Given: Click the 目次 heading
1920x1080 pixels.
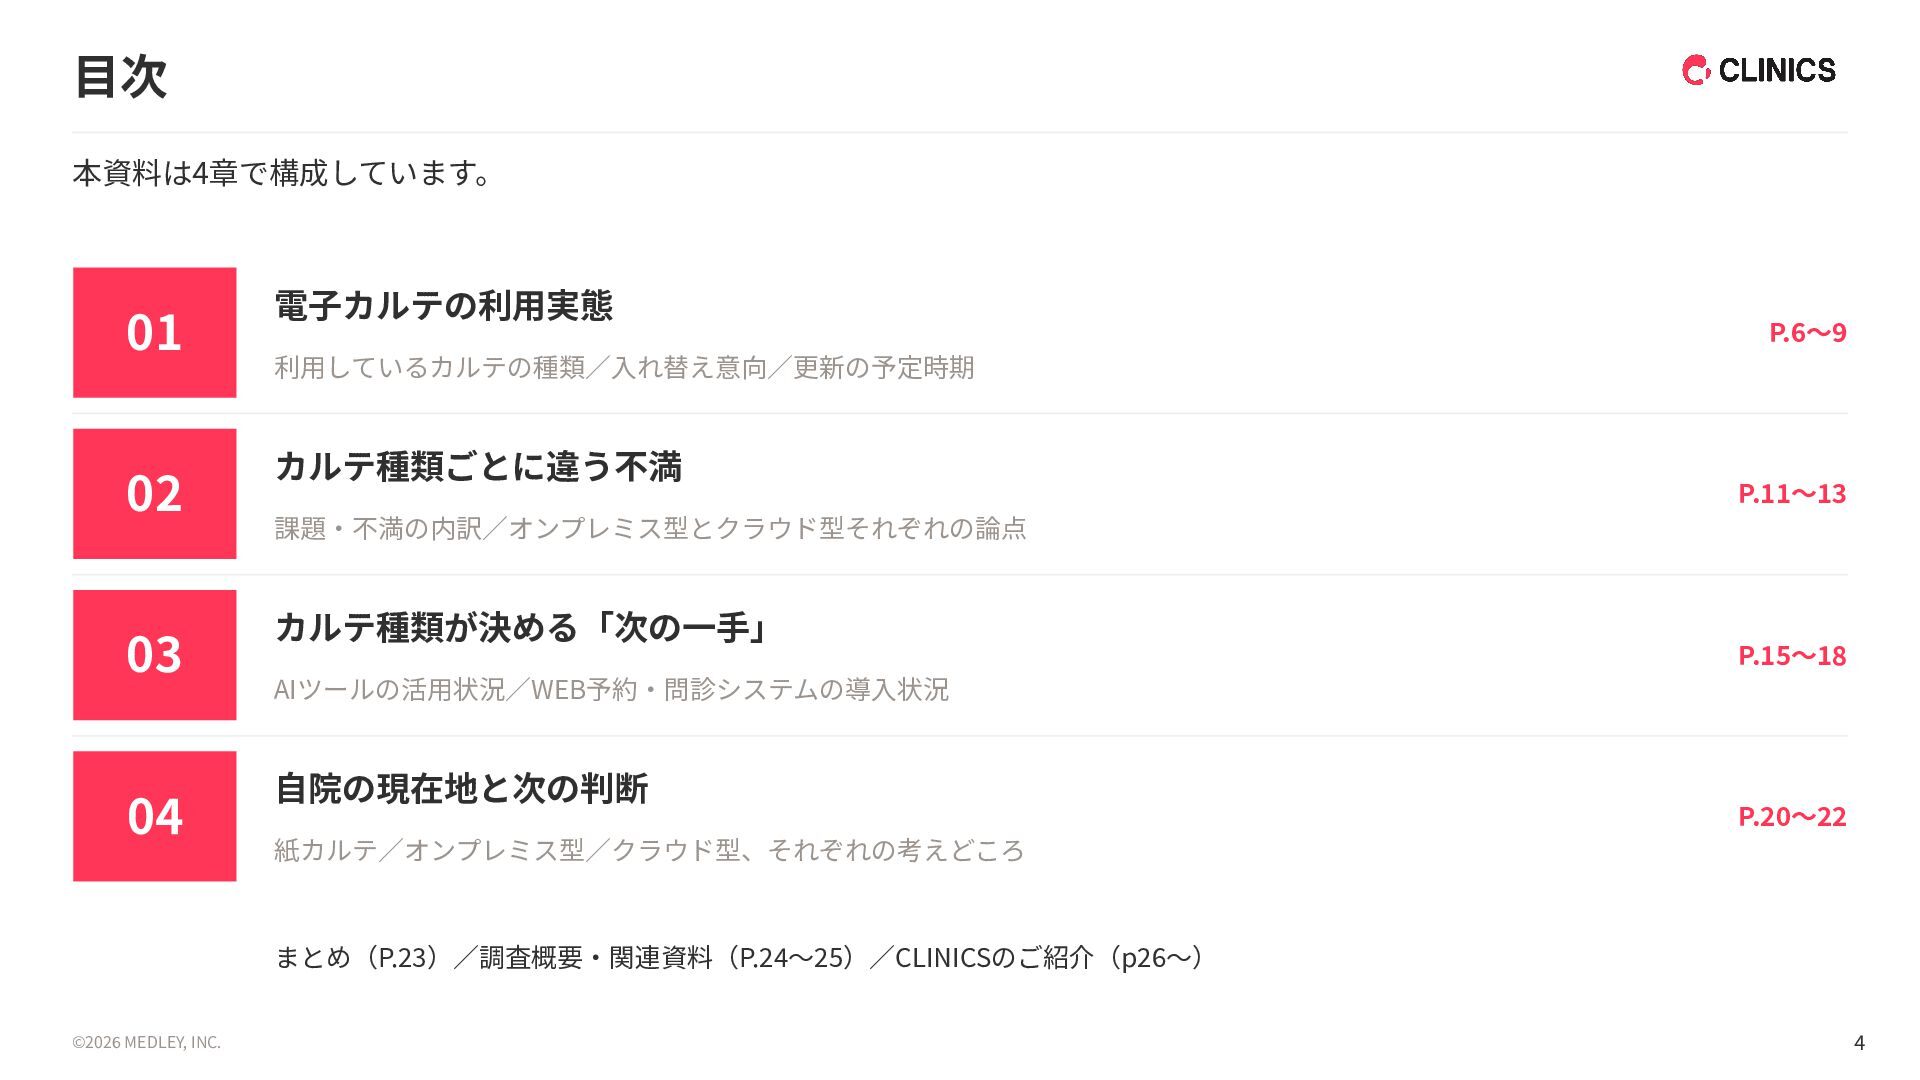Looking at the screenshot, I should coord(120,76).
